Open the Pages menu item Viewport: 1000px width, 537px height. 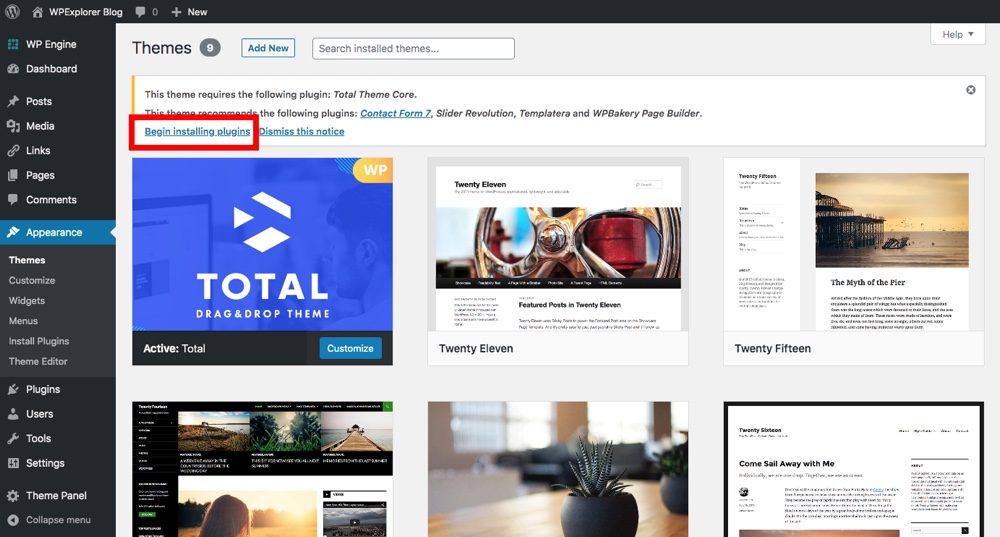click(x=40, y=175)
